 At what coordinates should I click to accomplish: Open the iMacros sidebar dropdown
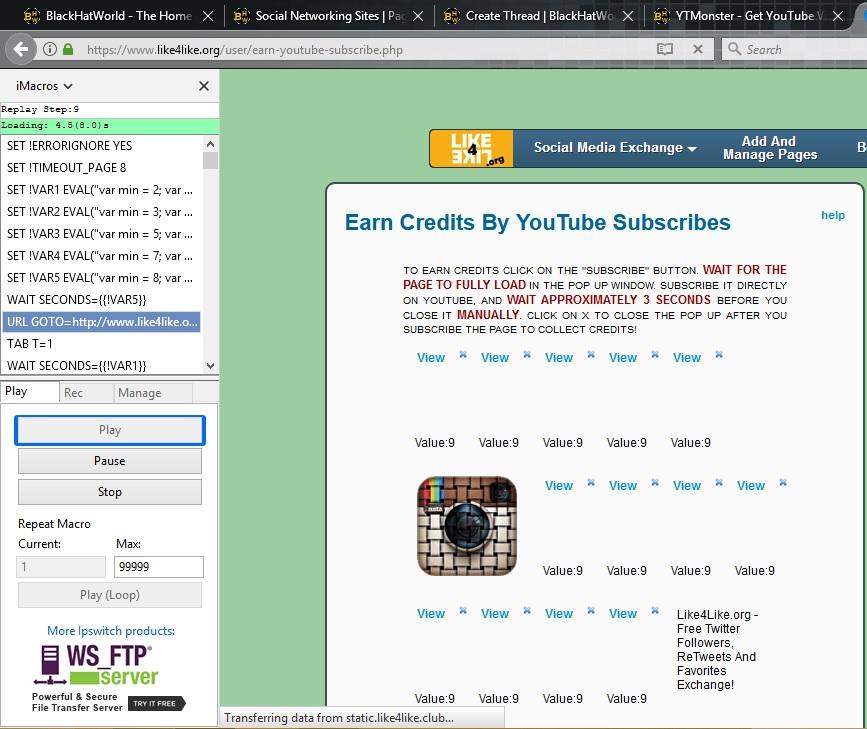(44, 86)
